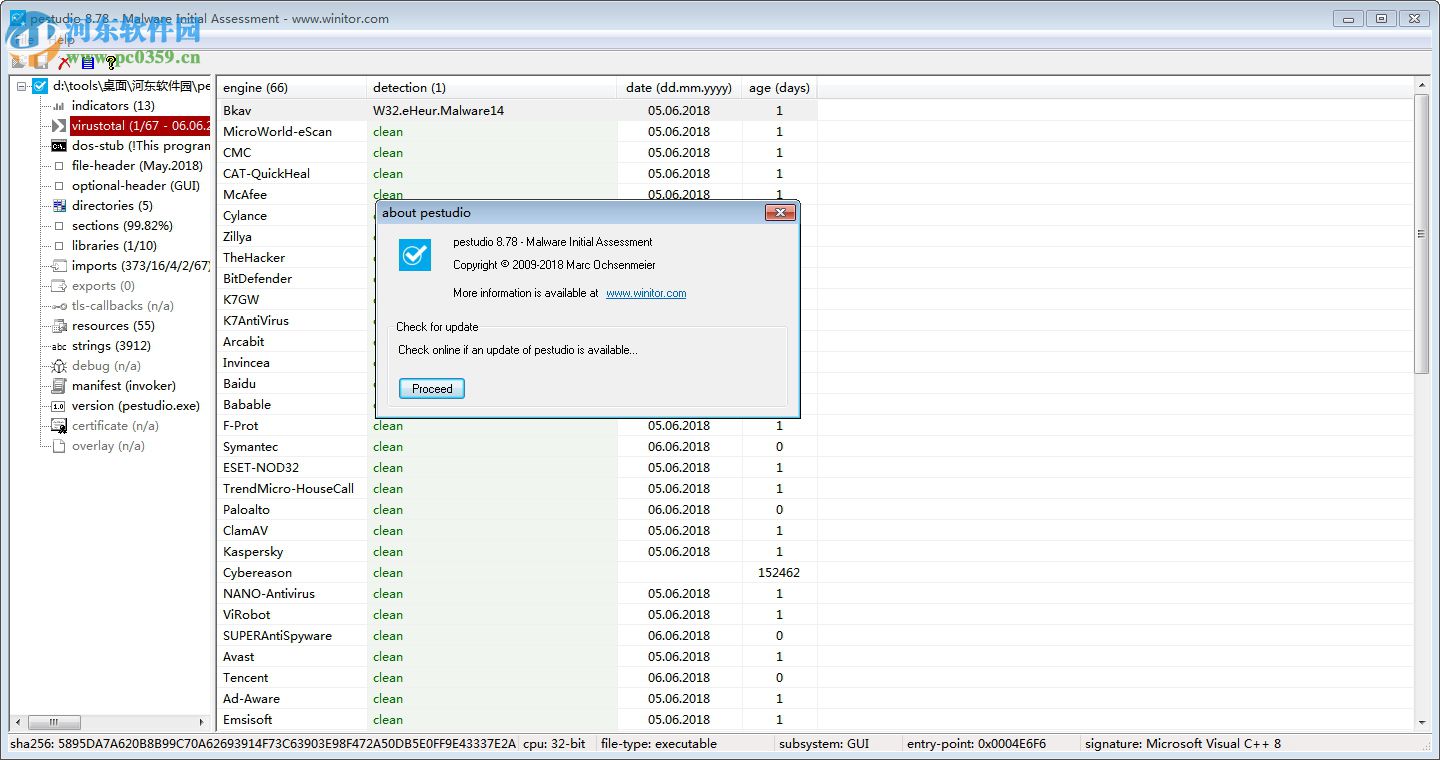The width and height of the screenshot is (1440, 760).
Task: Click the right arrow of the tree's horizontal scrollbar
Action: (202, 722)
